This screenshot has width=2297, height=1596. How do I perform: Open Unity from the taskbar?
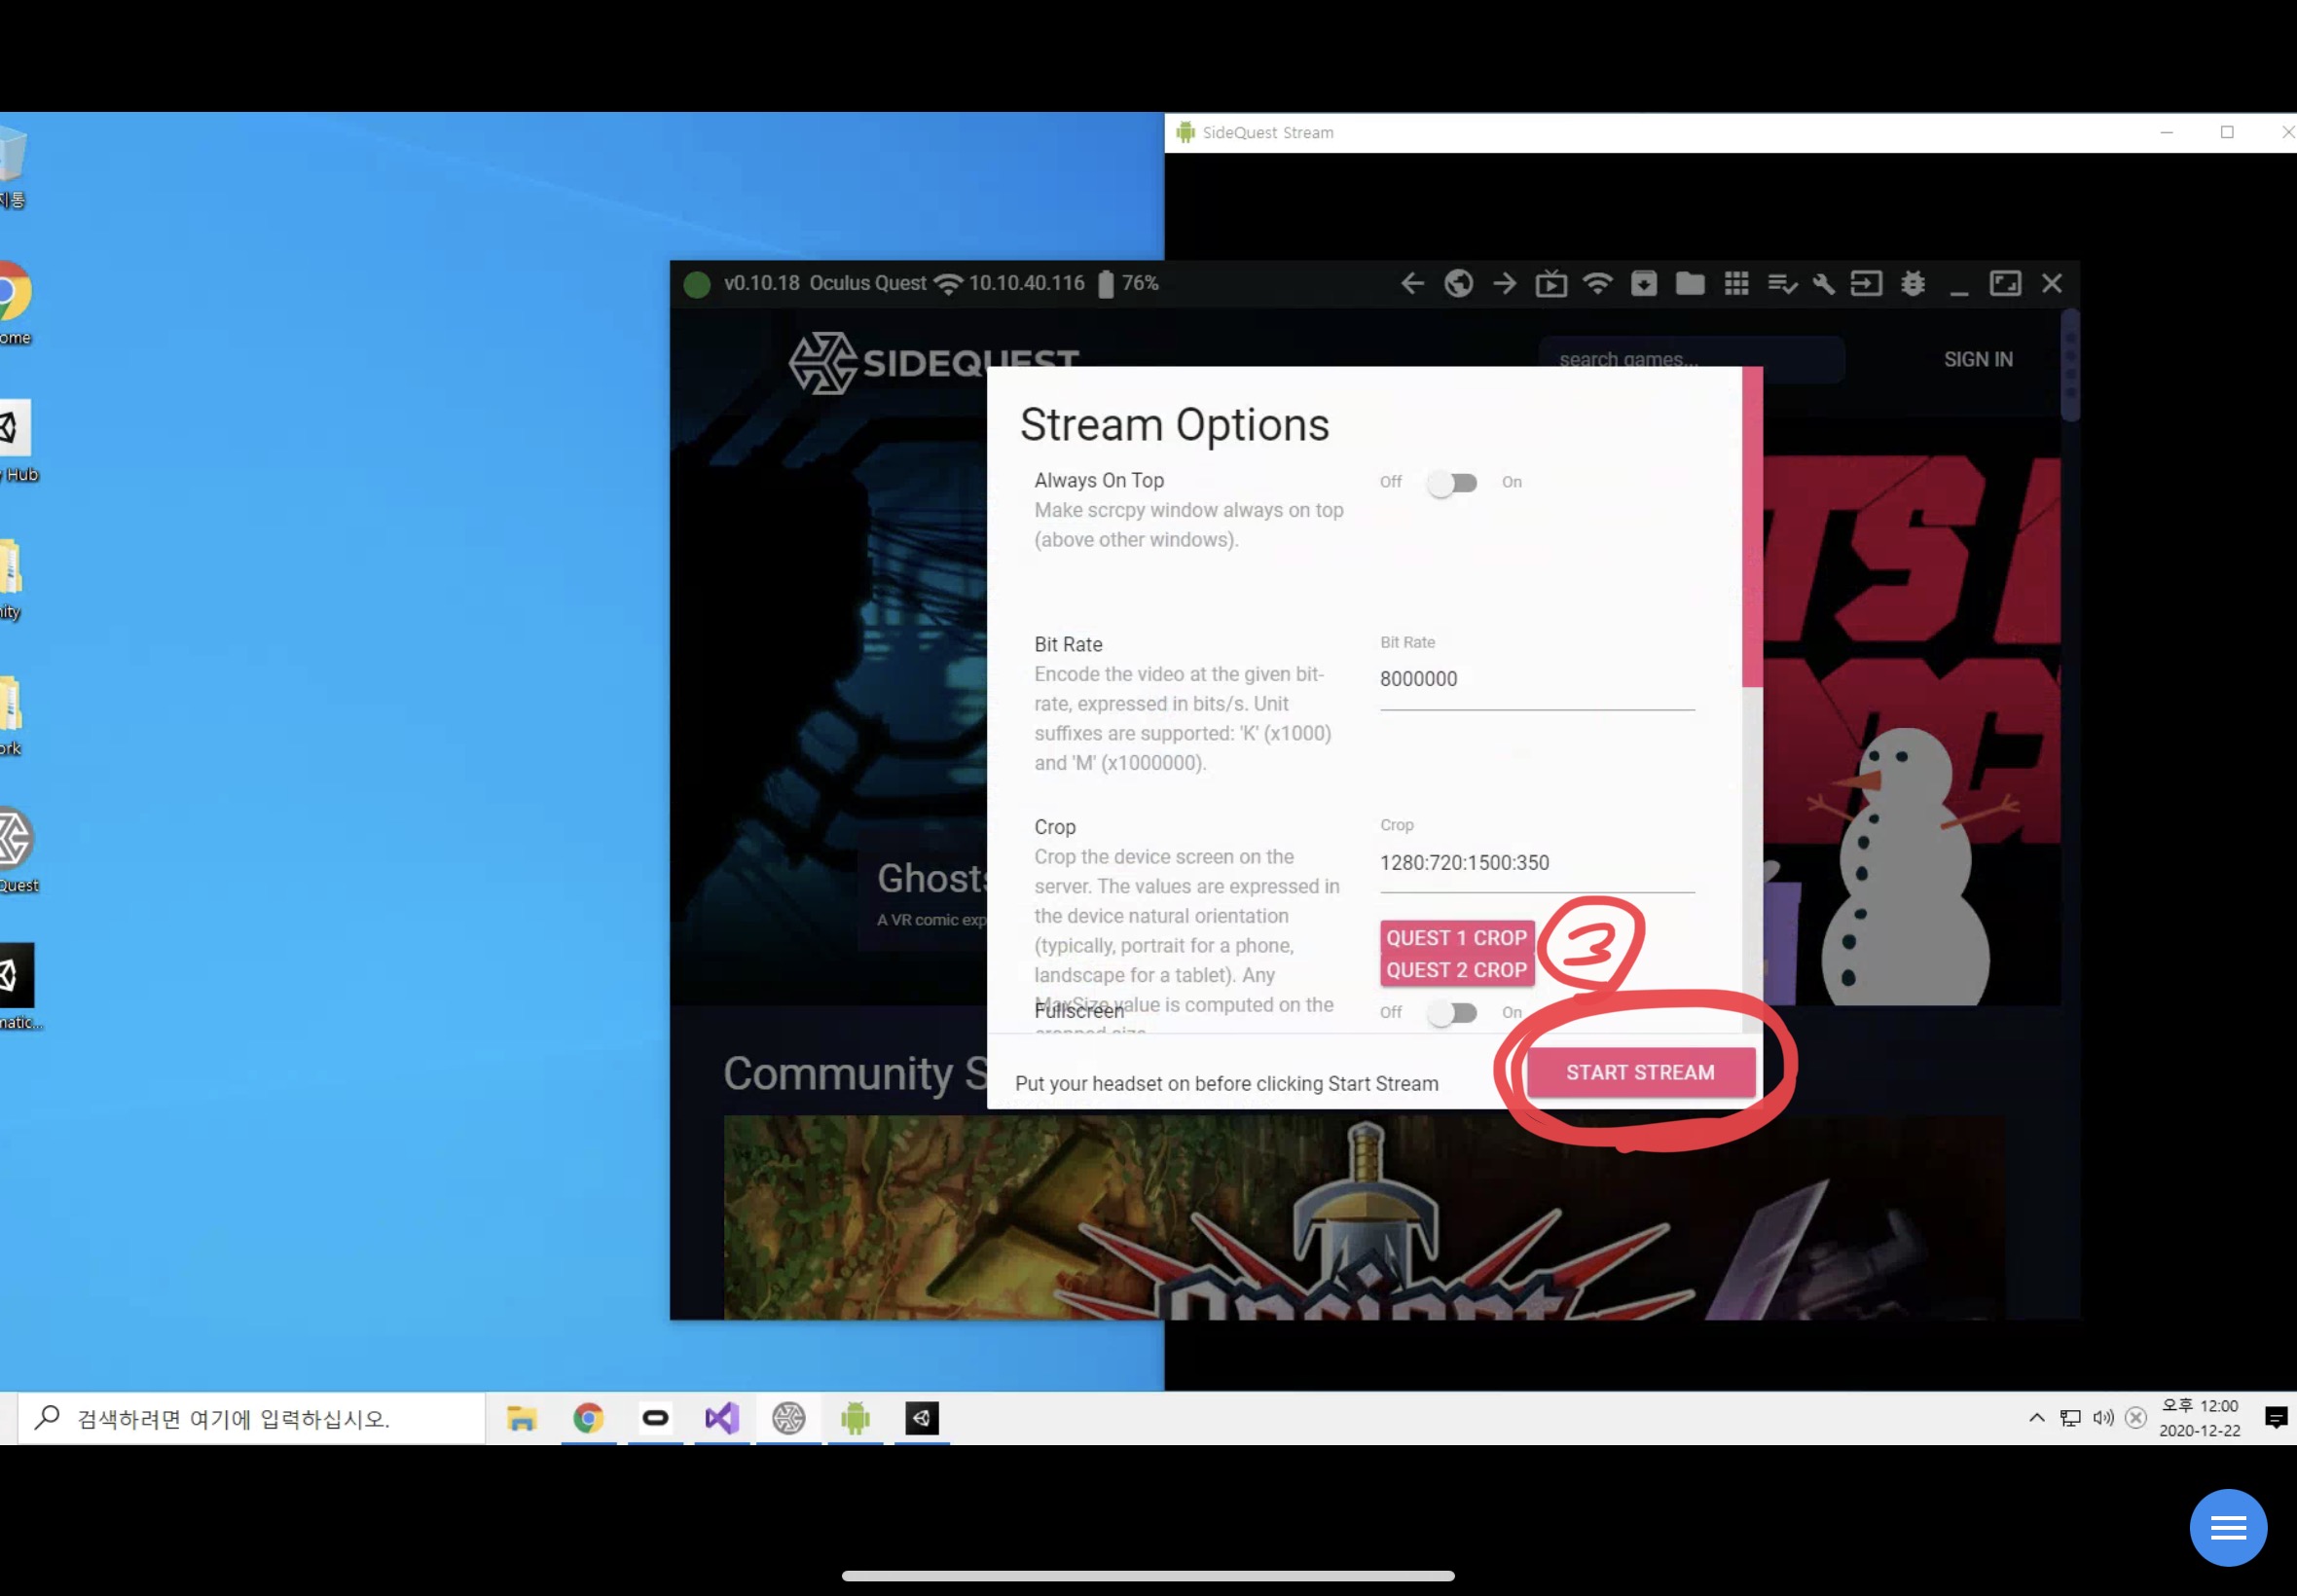922,1418
